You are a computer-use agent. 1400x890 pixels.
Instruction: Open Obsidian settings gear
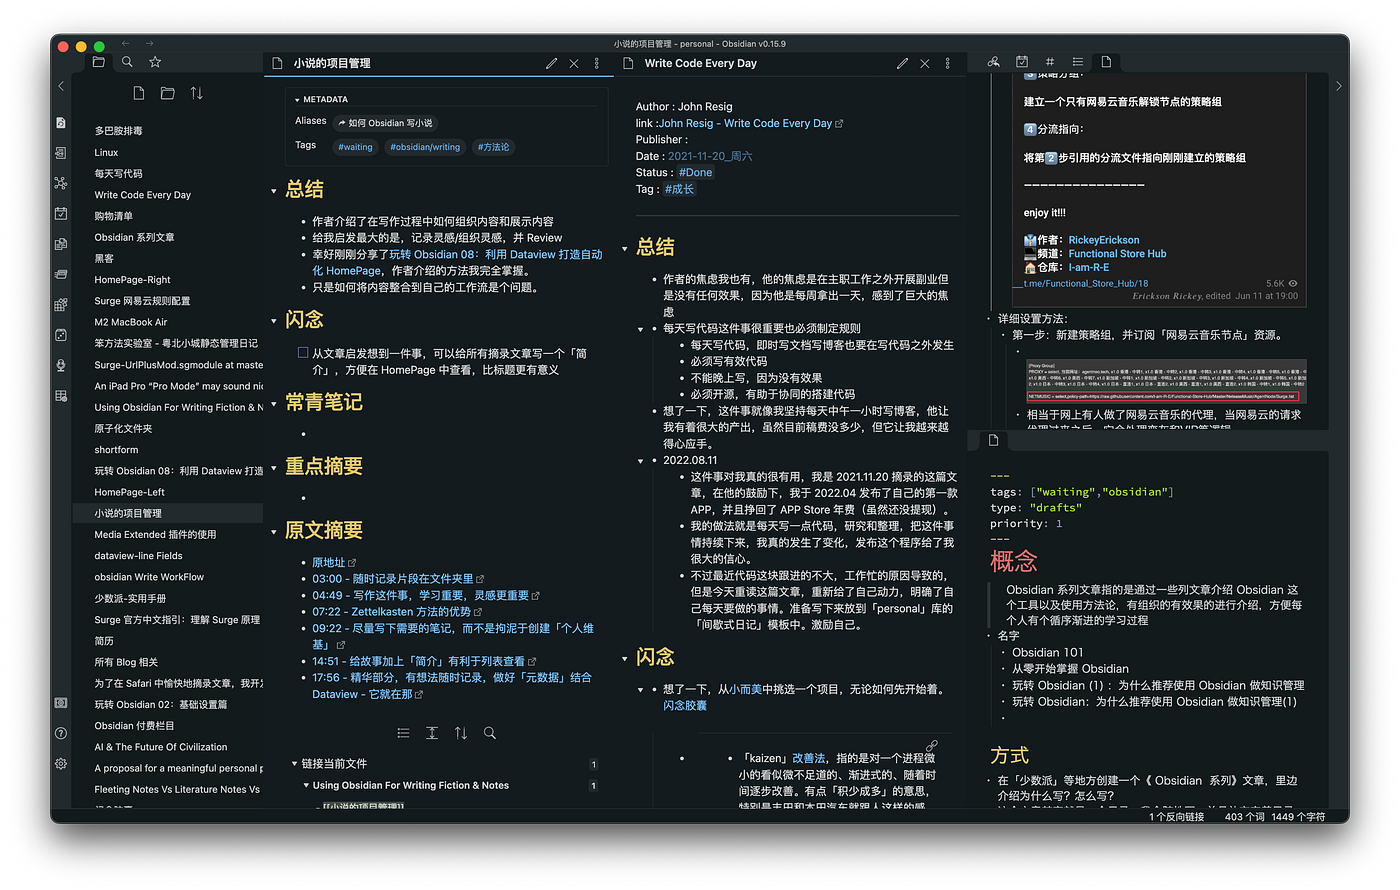coord(61,763)
